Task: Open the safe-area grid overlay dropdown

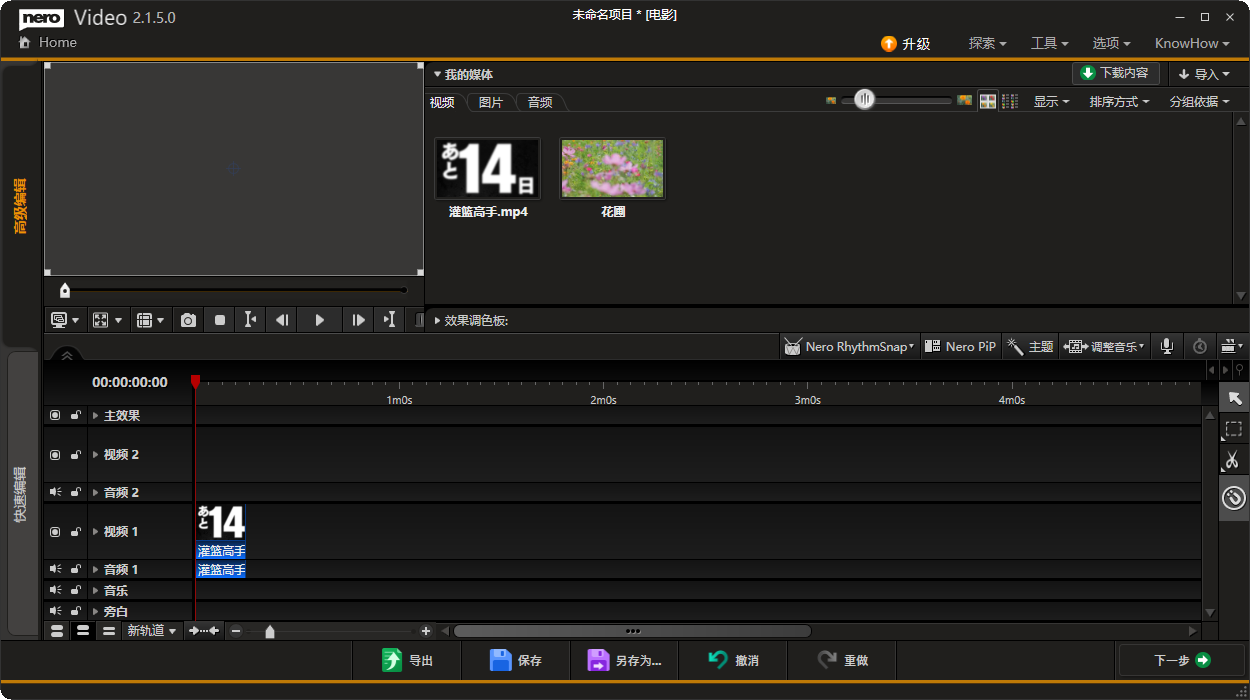Action: click(150, 320)
